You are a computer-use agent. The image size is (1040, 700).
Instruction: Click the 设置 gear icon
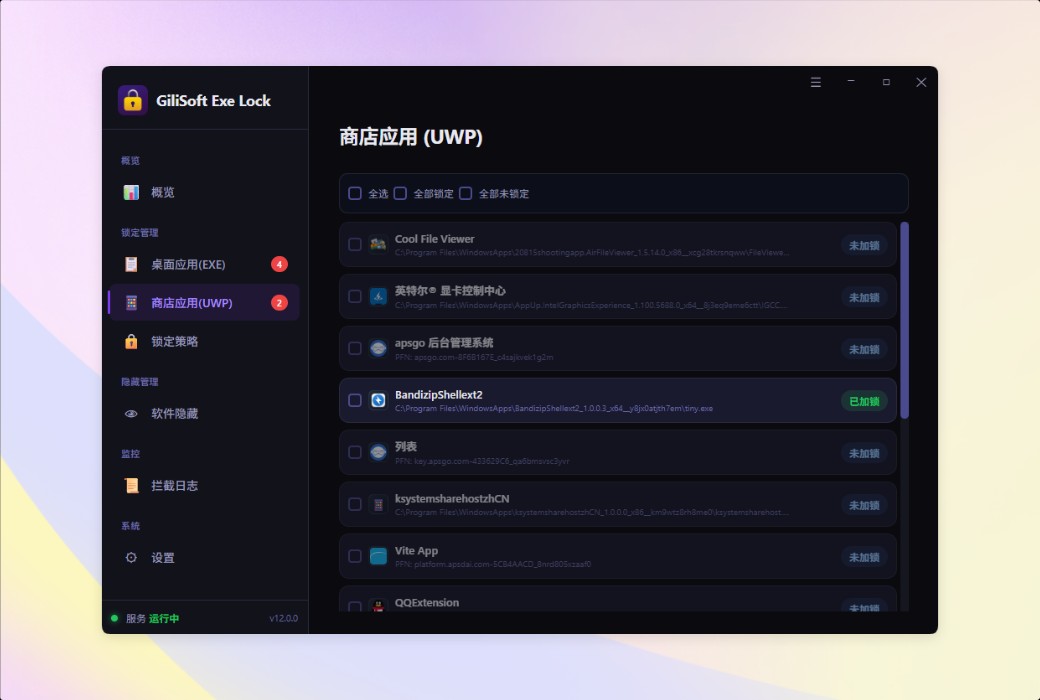pos(131,557)
